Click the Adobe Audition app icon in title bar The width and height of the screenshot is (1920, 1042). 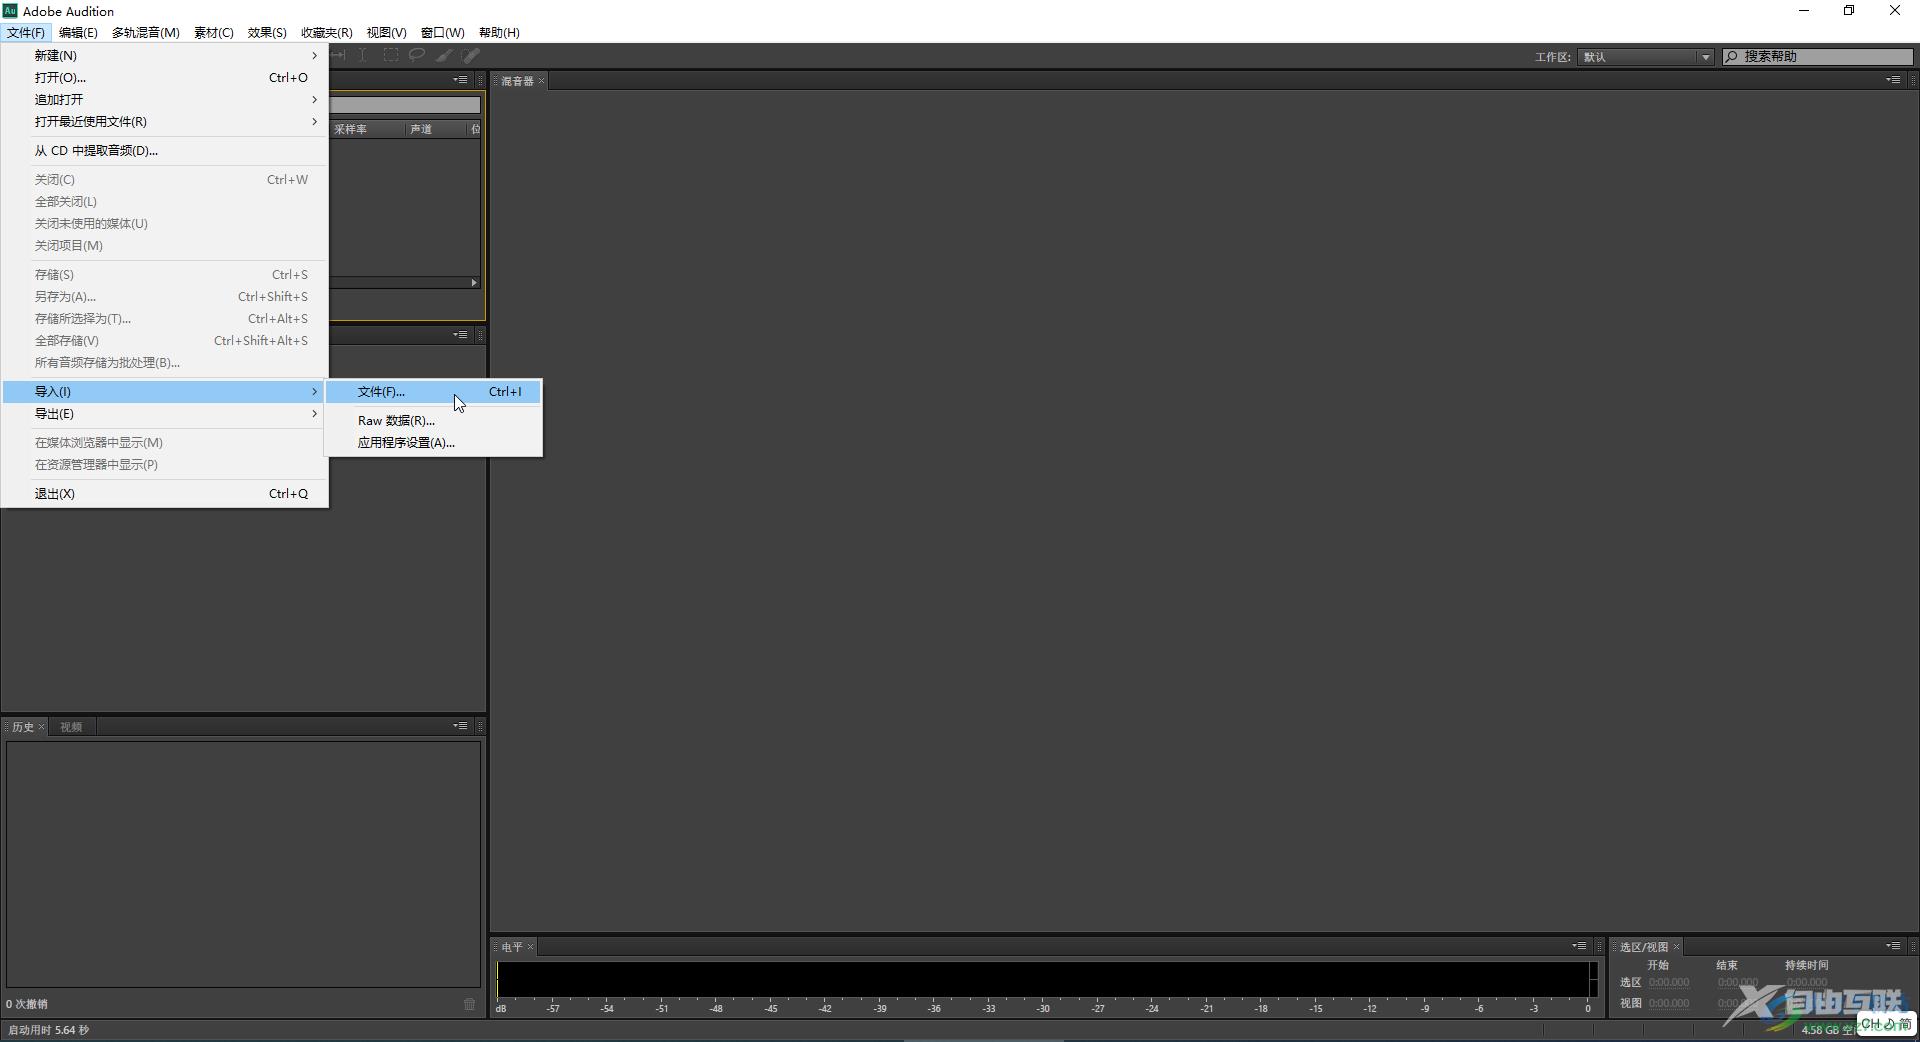10,11
